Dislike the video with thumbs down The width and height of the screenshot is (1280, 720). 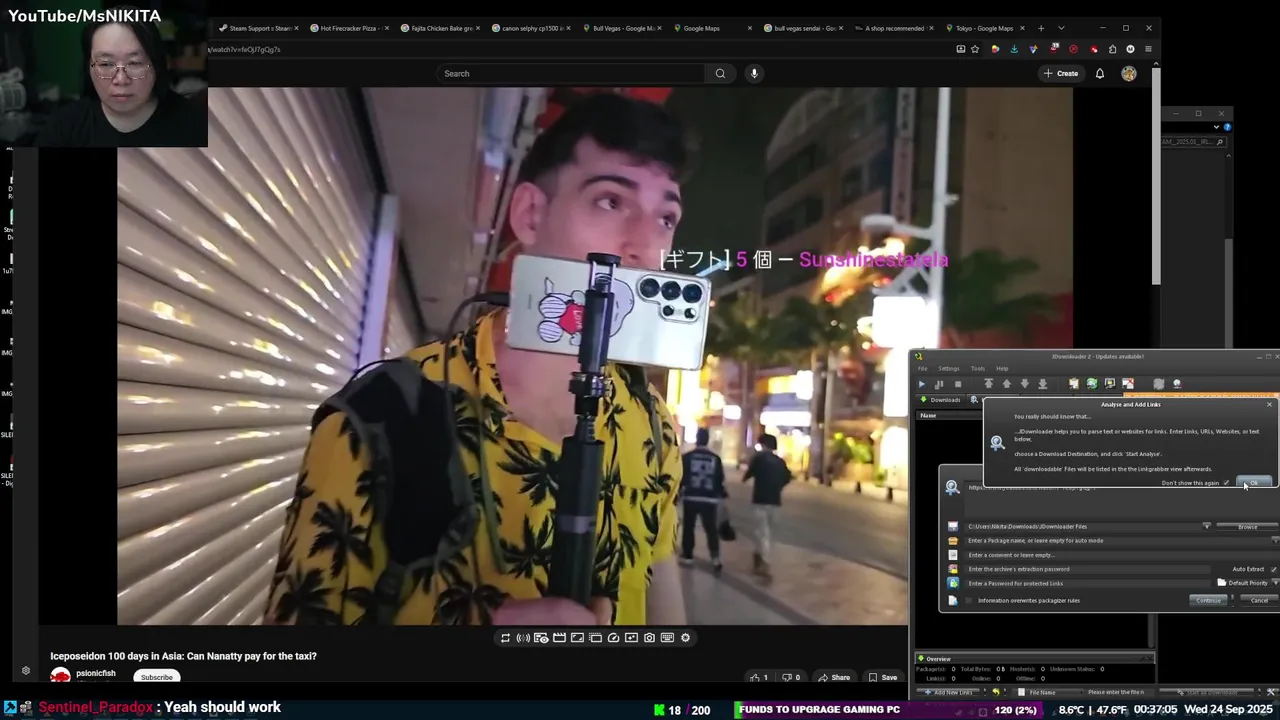791,677
